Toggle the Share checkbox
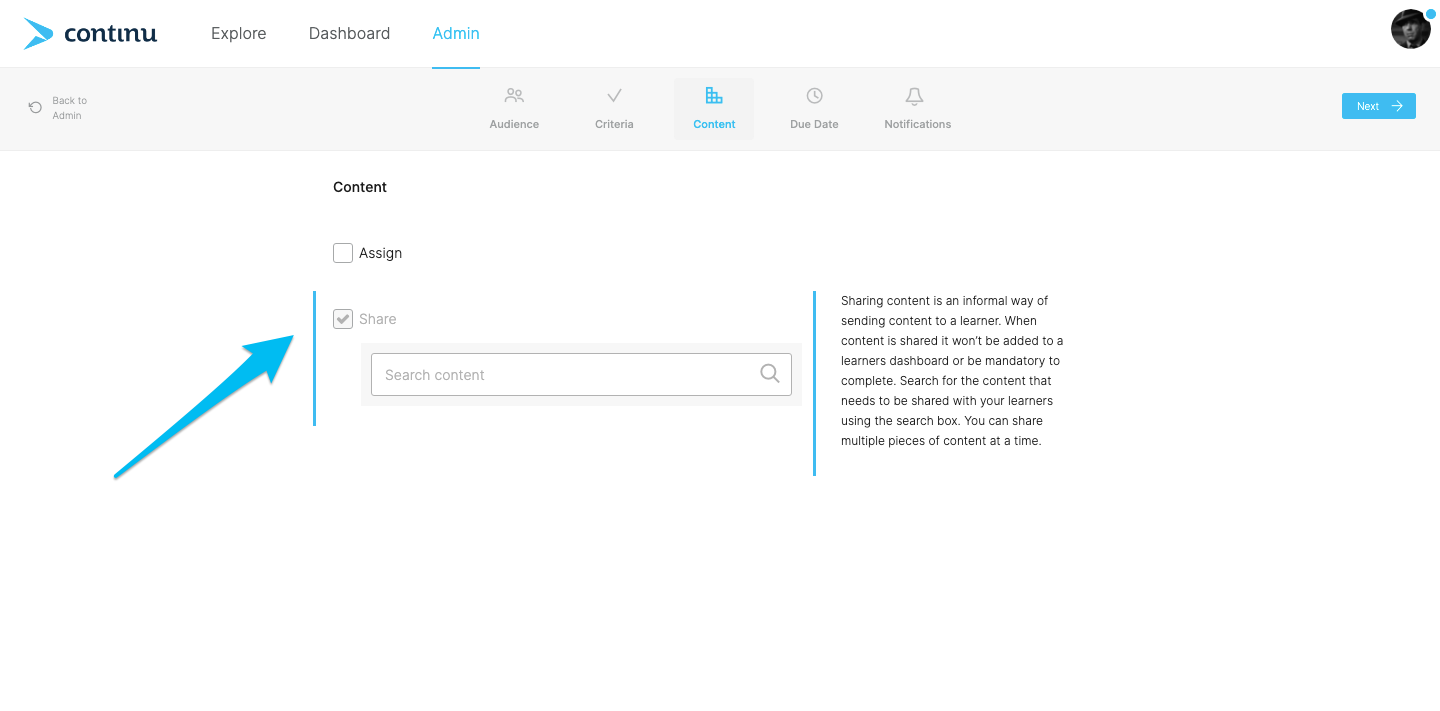 (x=343, y=319)
